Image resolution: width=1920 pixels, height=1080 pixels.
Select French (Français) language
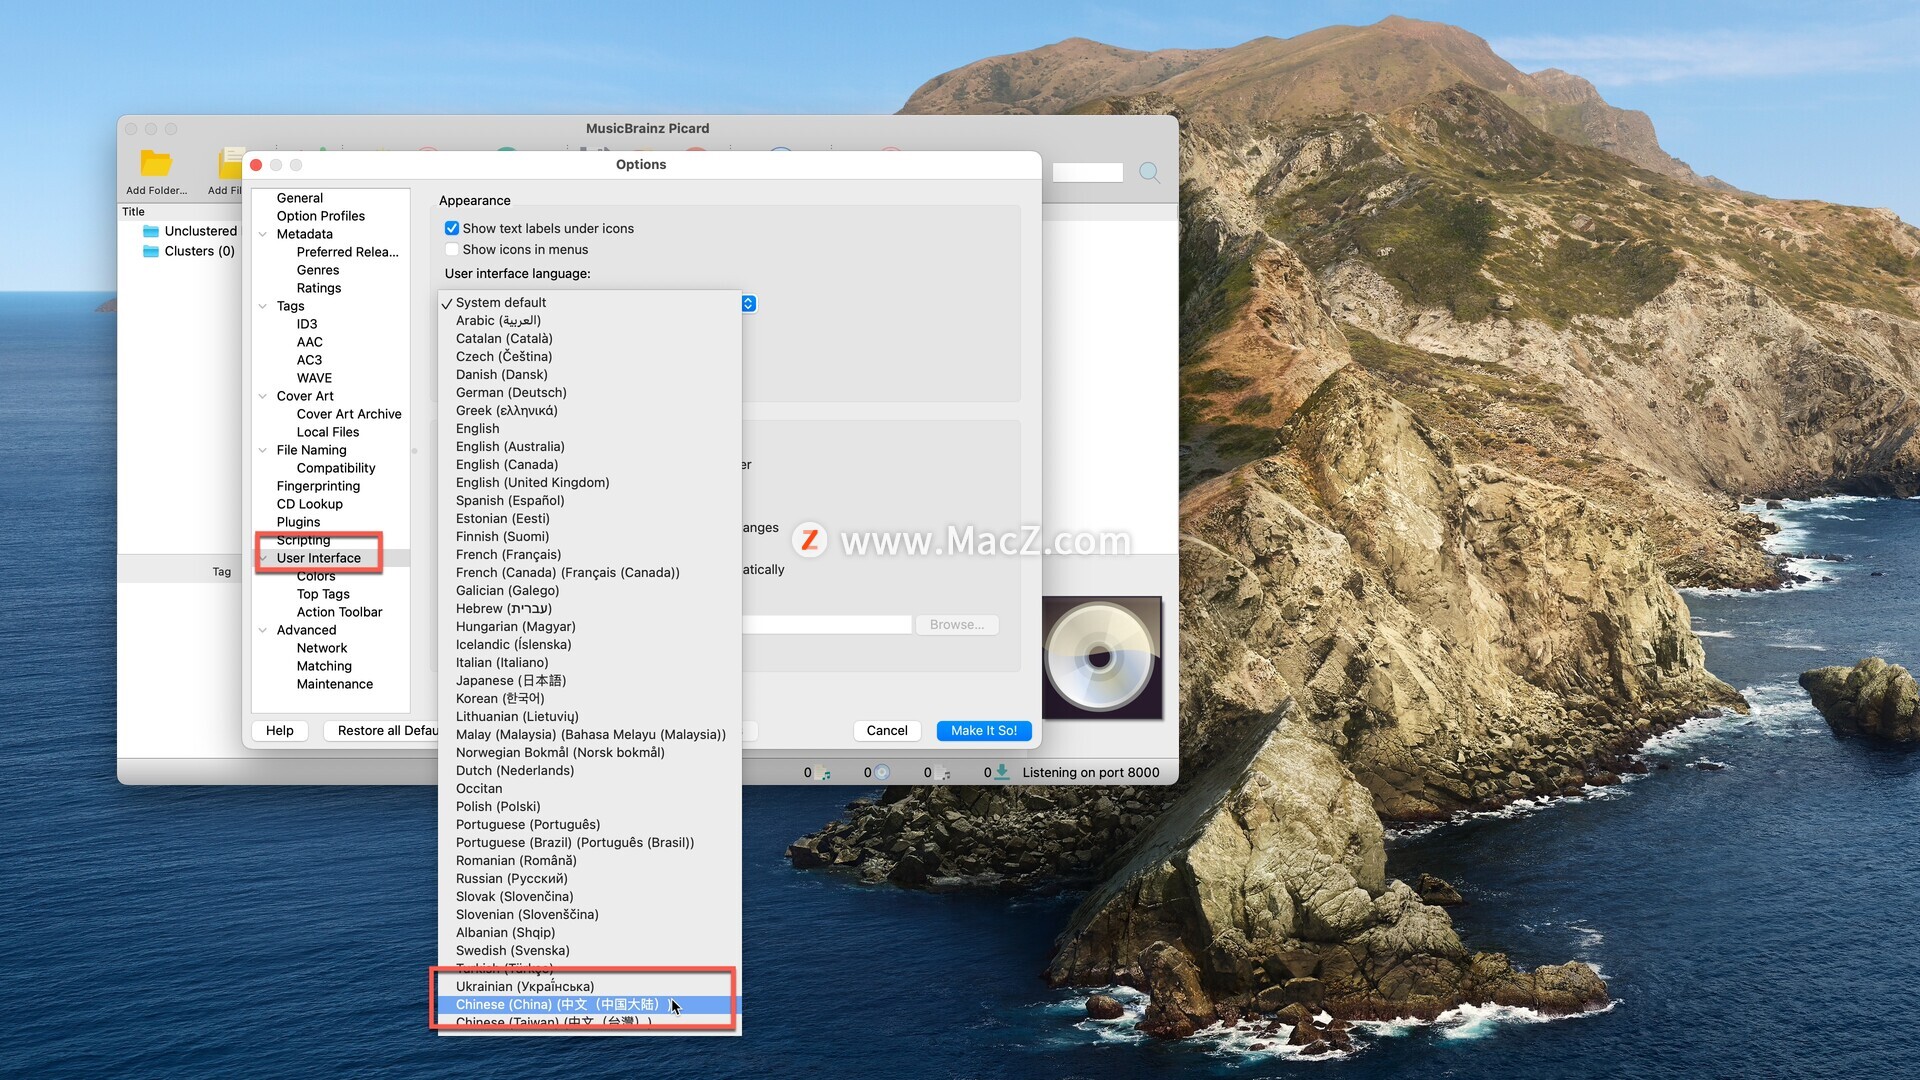click(x=590, y=554)
